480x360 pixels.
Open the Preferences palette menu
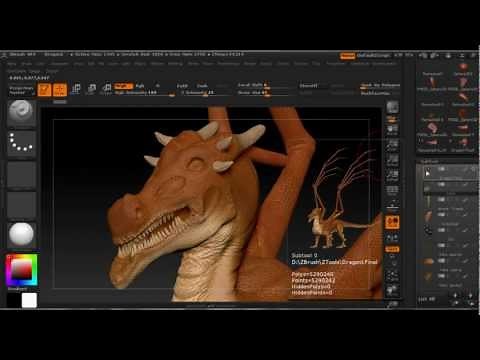point(228,64)
